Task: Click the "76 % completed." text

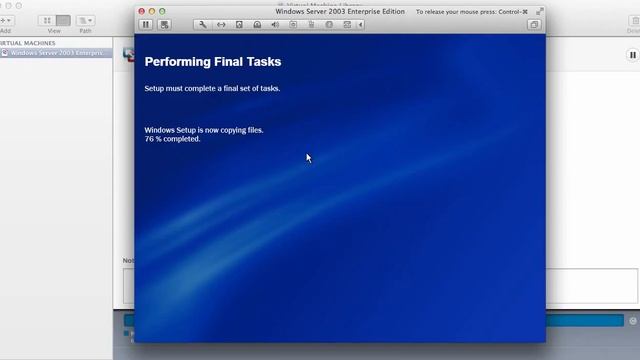Action: point(172,139)
